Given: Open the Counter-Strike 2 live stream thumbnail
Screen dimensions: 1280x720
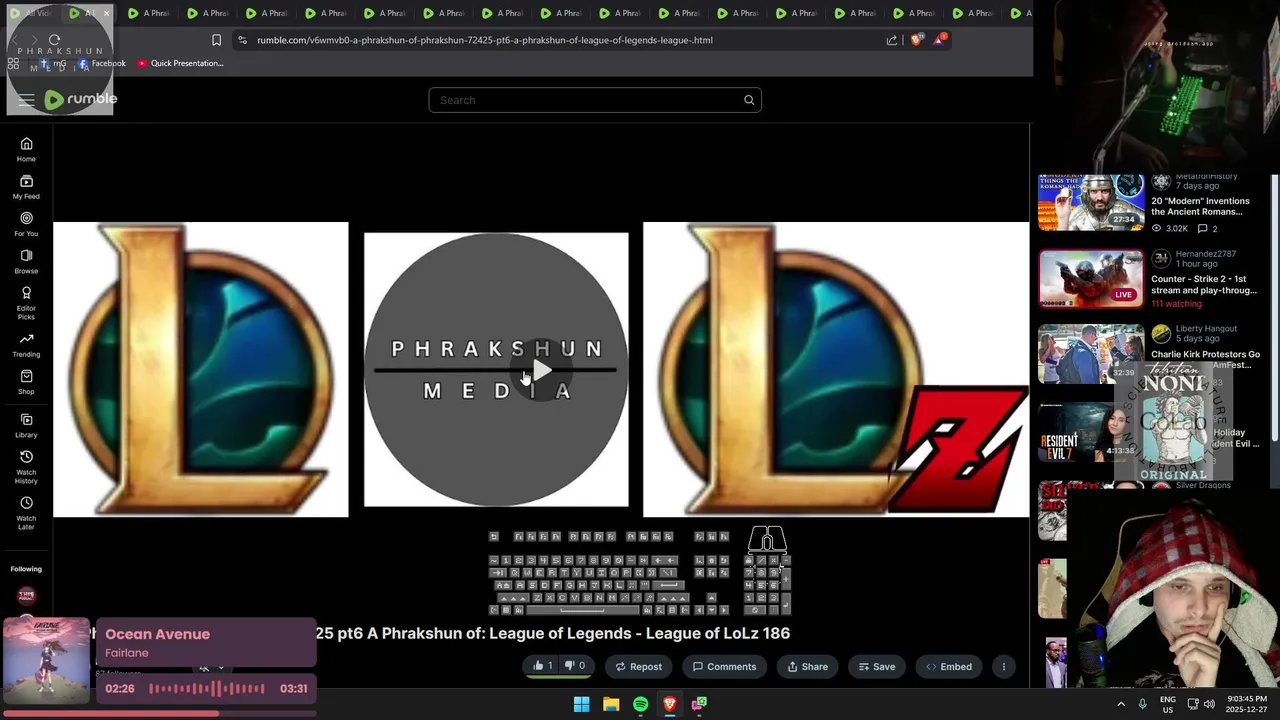Looking at the screenshot, I should pos(1090,278).
